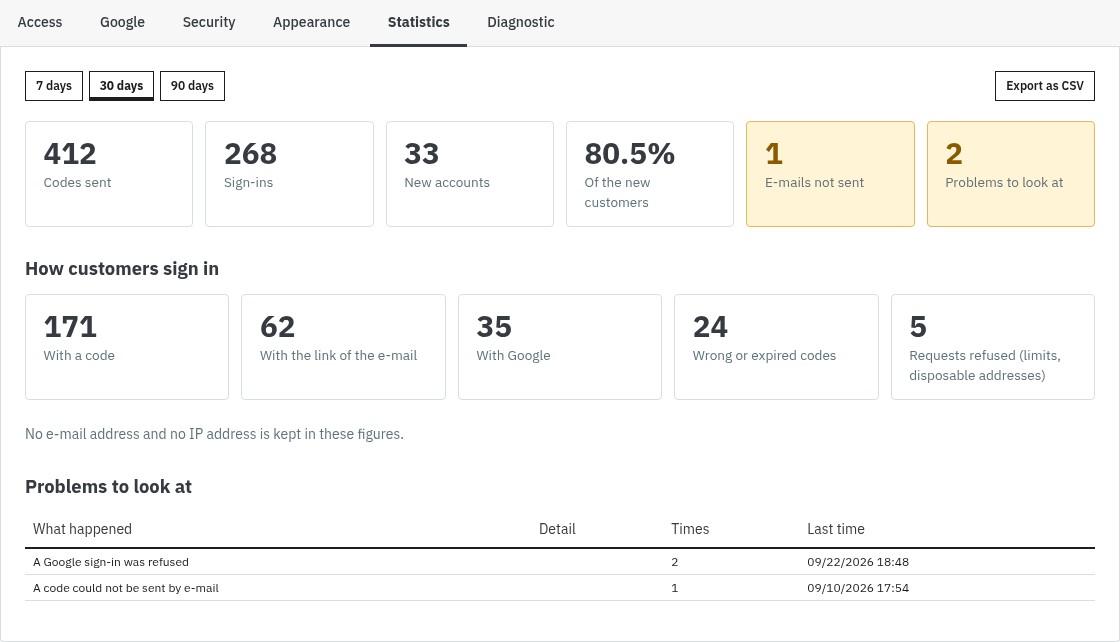Click the Times value for code not sent
1120x642 pixels.
(674, 588)
